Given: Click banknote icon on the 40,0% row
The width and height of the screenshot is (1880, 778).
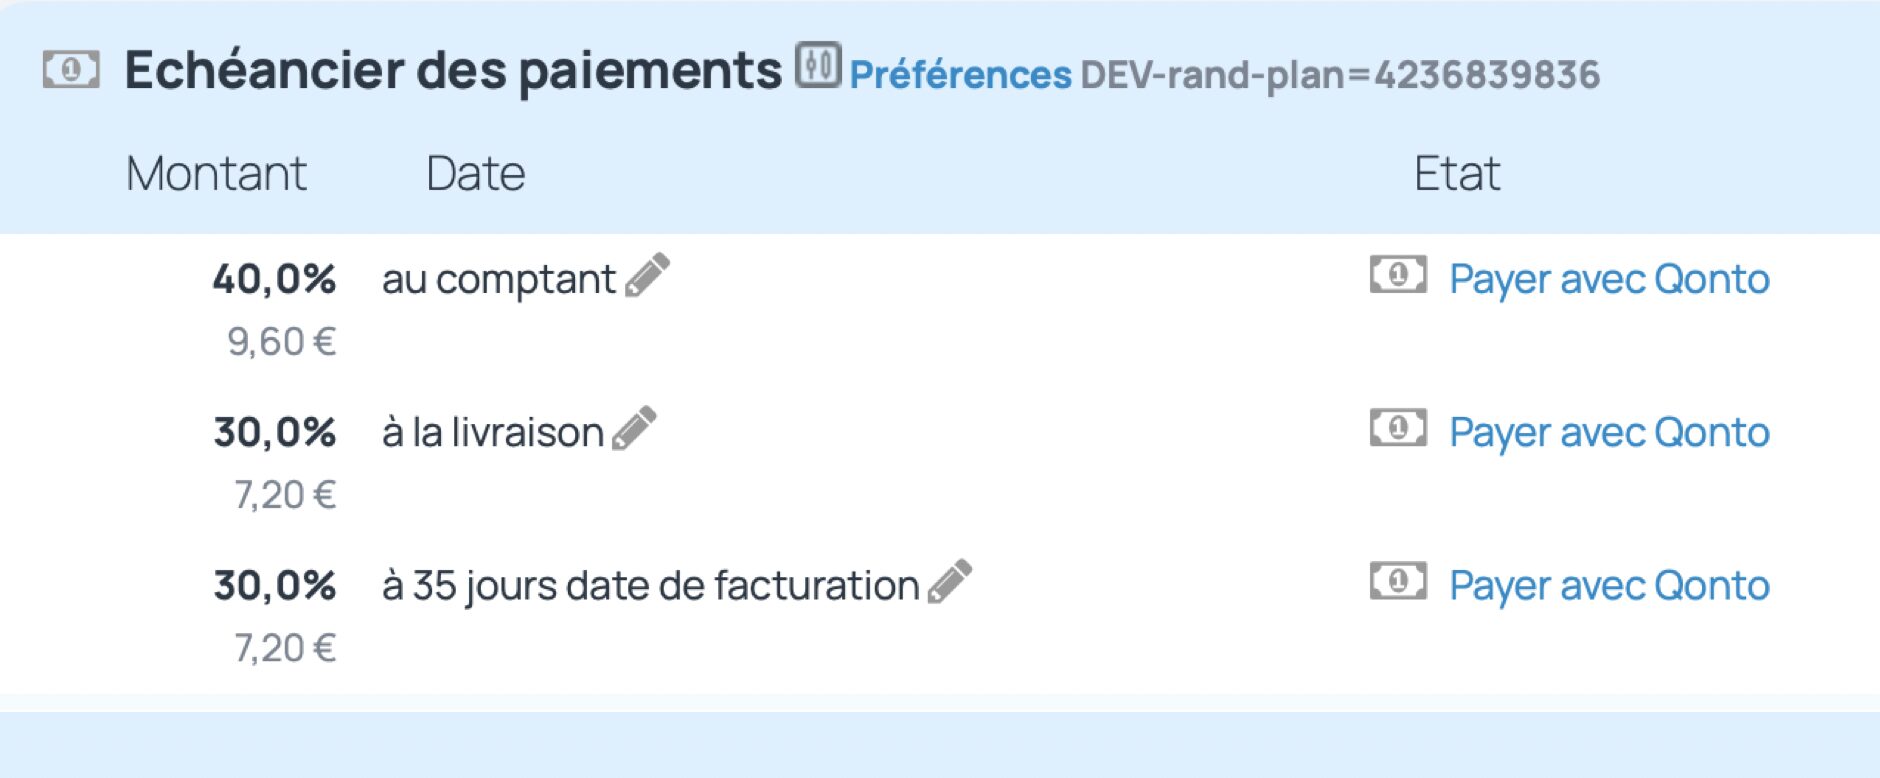Looking at the screenshot, I should pos(1398,274).
